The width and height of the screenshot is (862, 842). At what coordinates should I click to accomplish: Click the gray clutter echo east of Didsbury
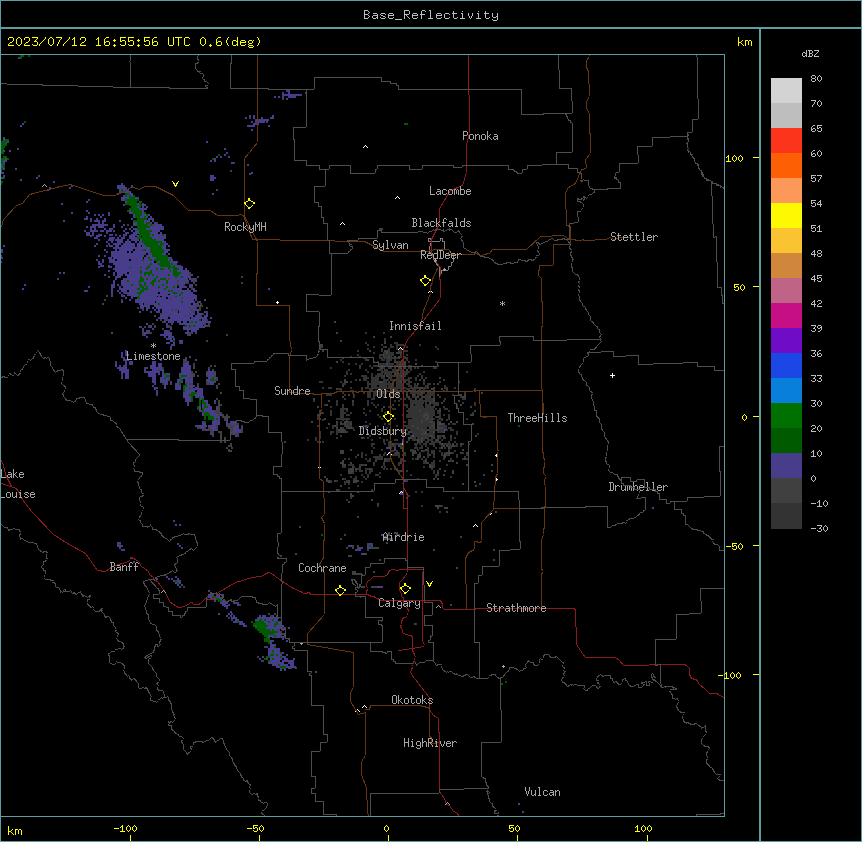point(423,420)
